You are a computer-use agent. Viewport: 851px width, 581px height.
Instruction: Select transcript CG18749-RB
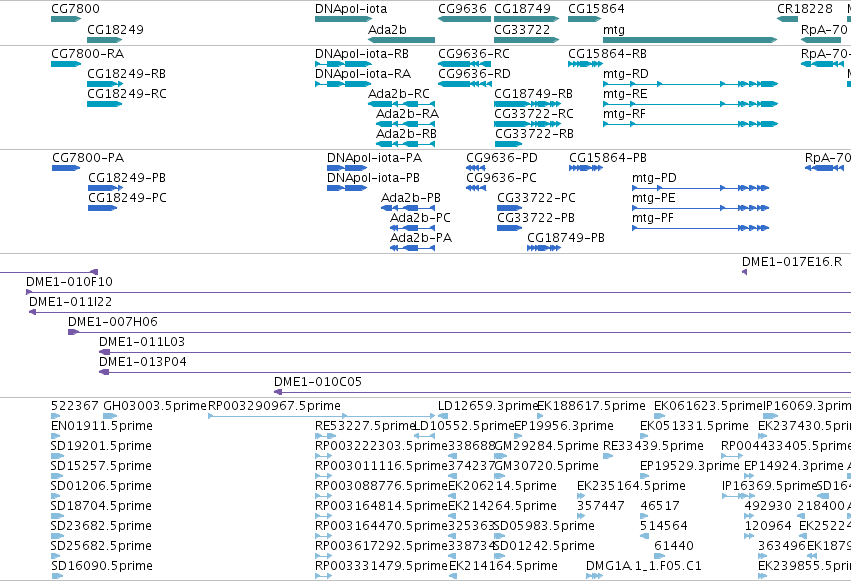527,104
